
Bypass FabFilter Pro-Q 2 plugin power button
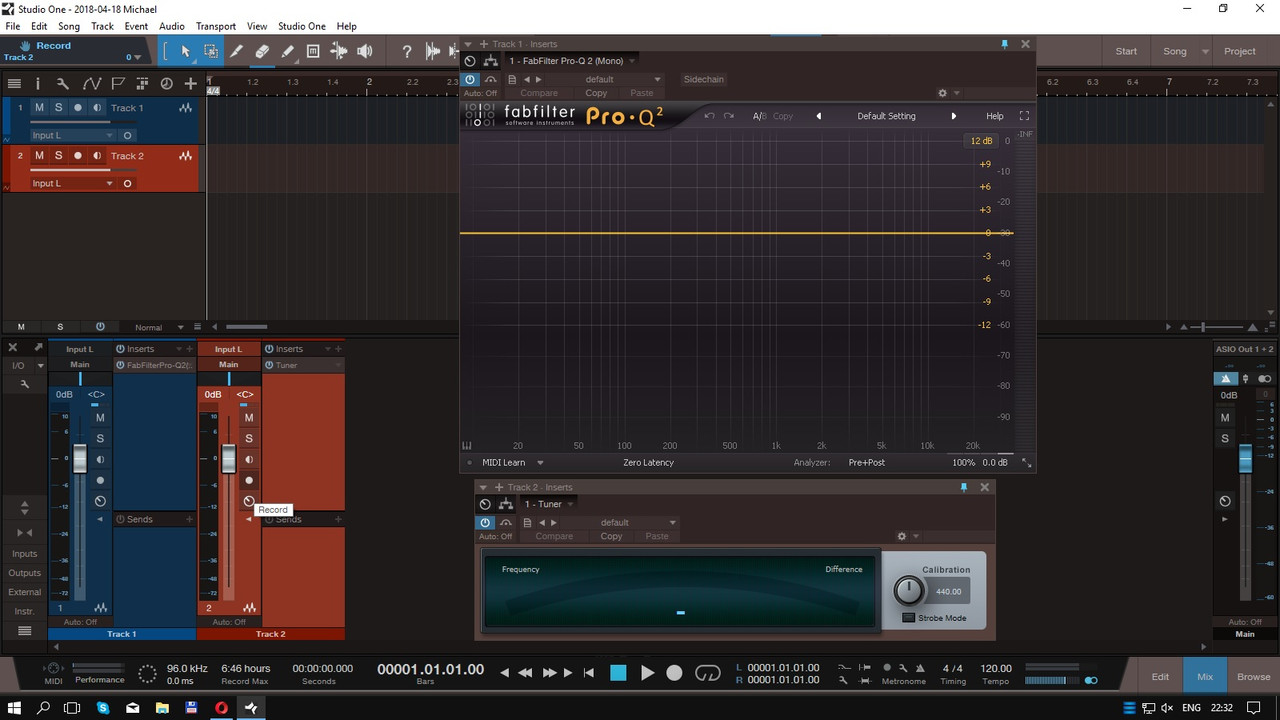click(x=471, y=79)
